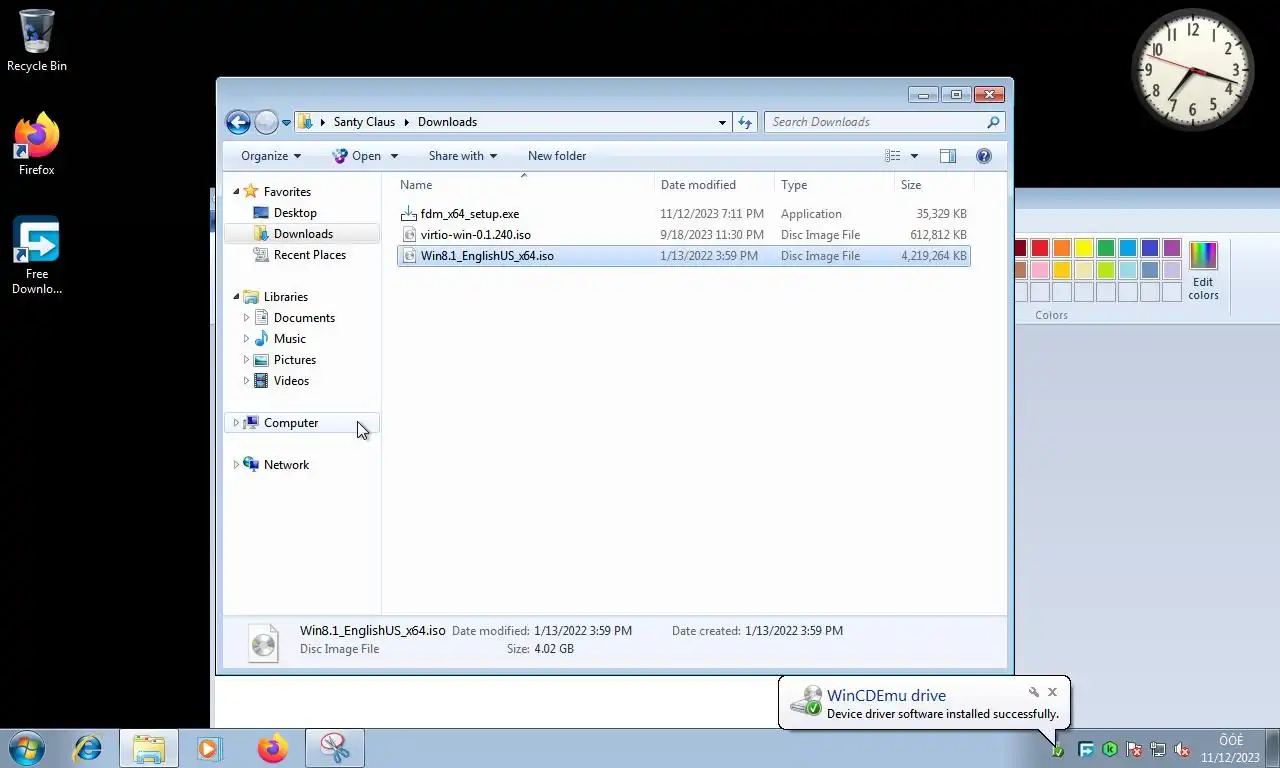This screenshot has height=768, width=1280.
Task: Expand the Documents library
Action: click(246, 318)
